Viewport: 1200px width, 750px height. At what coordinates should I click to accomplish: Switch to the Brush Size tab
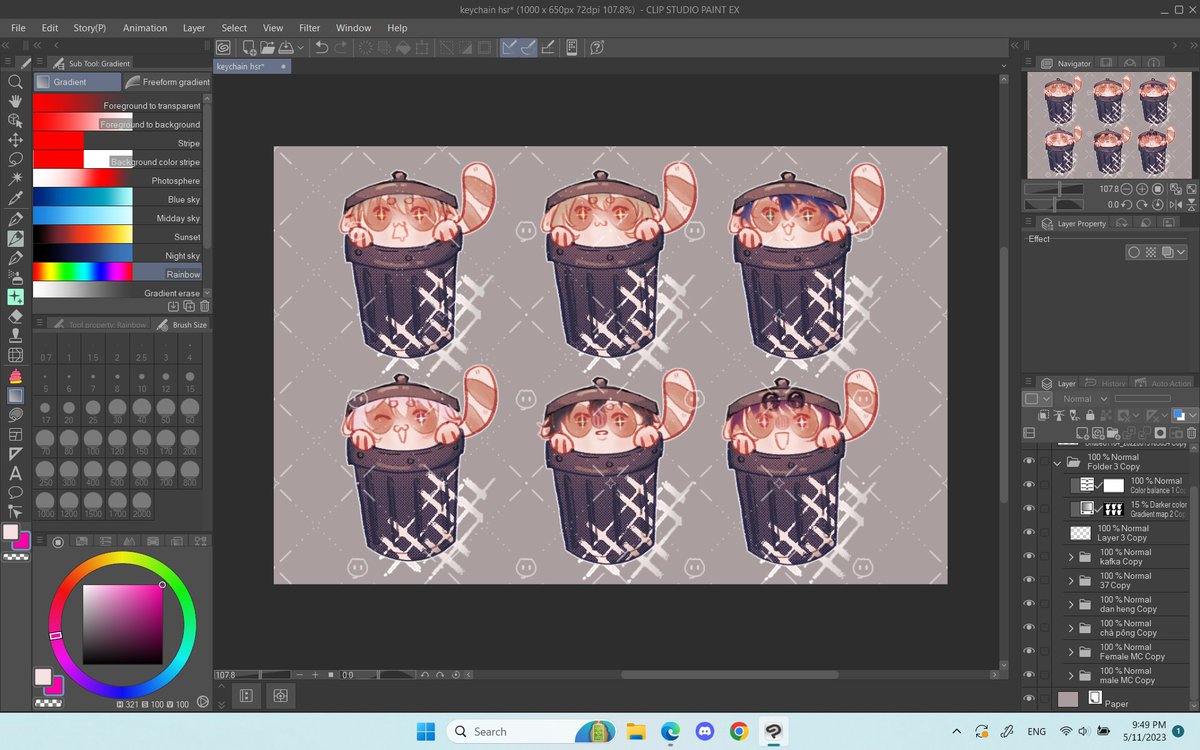pos(182,324)
